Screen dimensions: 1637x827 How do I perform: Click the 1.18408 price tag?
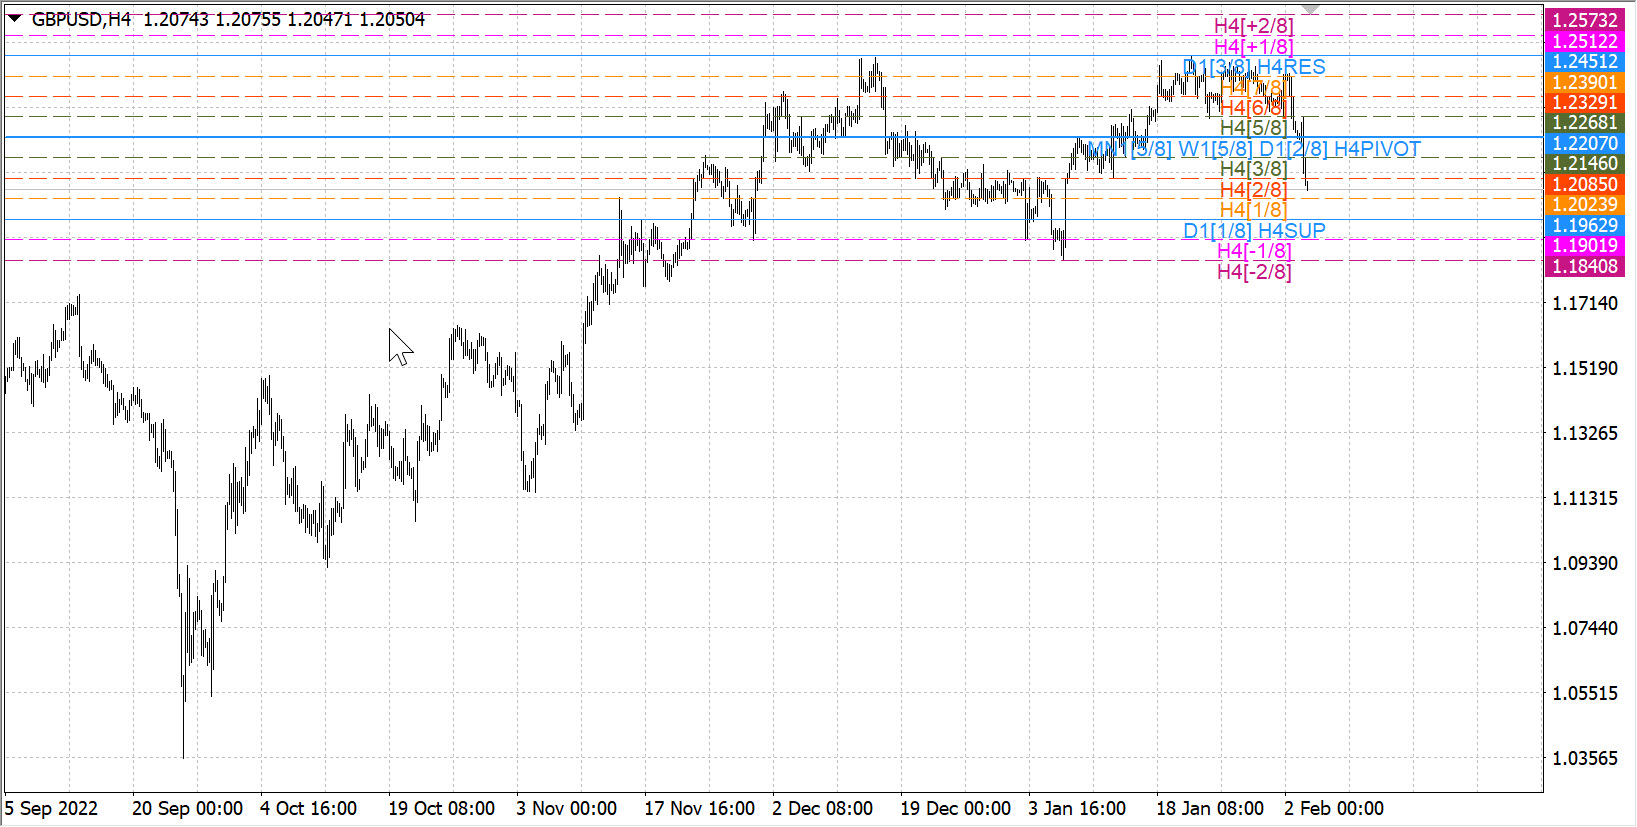(x=1585, y=266)
